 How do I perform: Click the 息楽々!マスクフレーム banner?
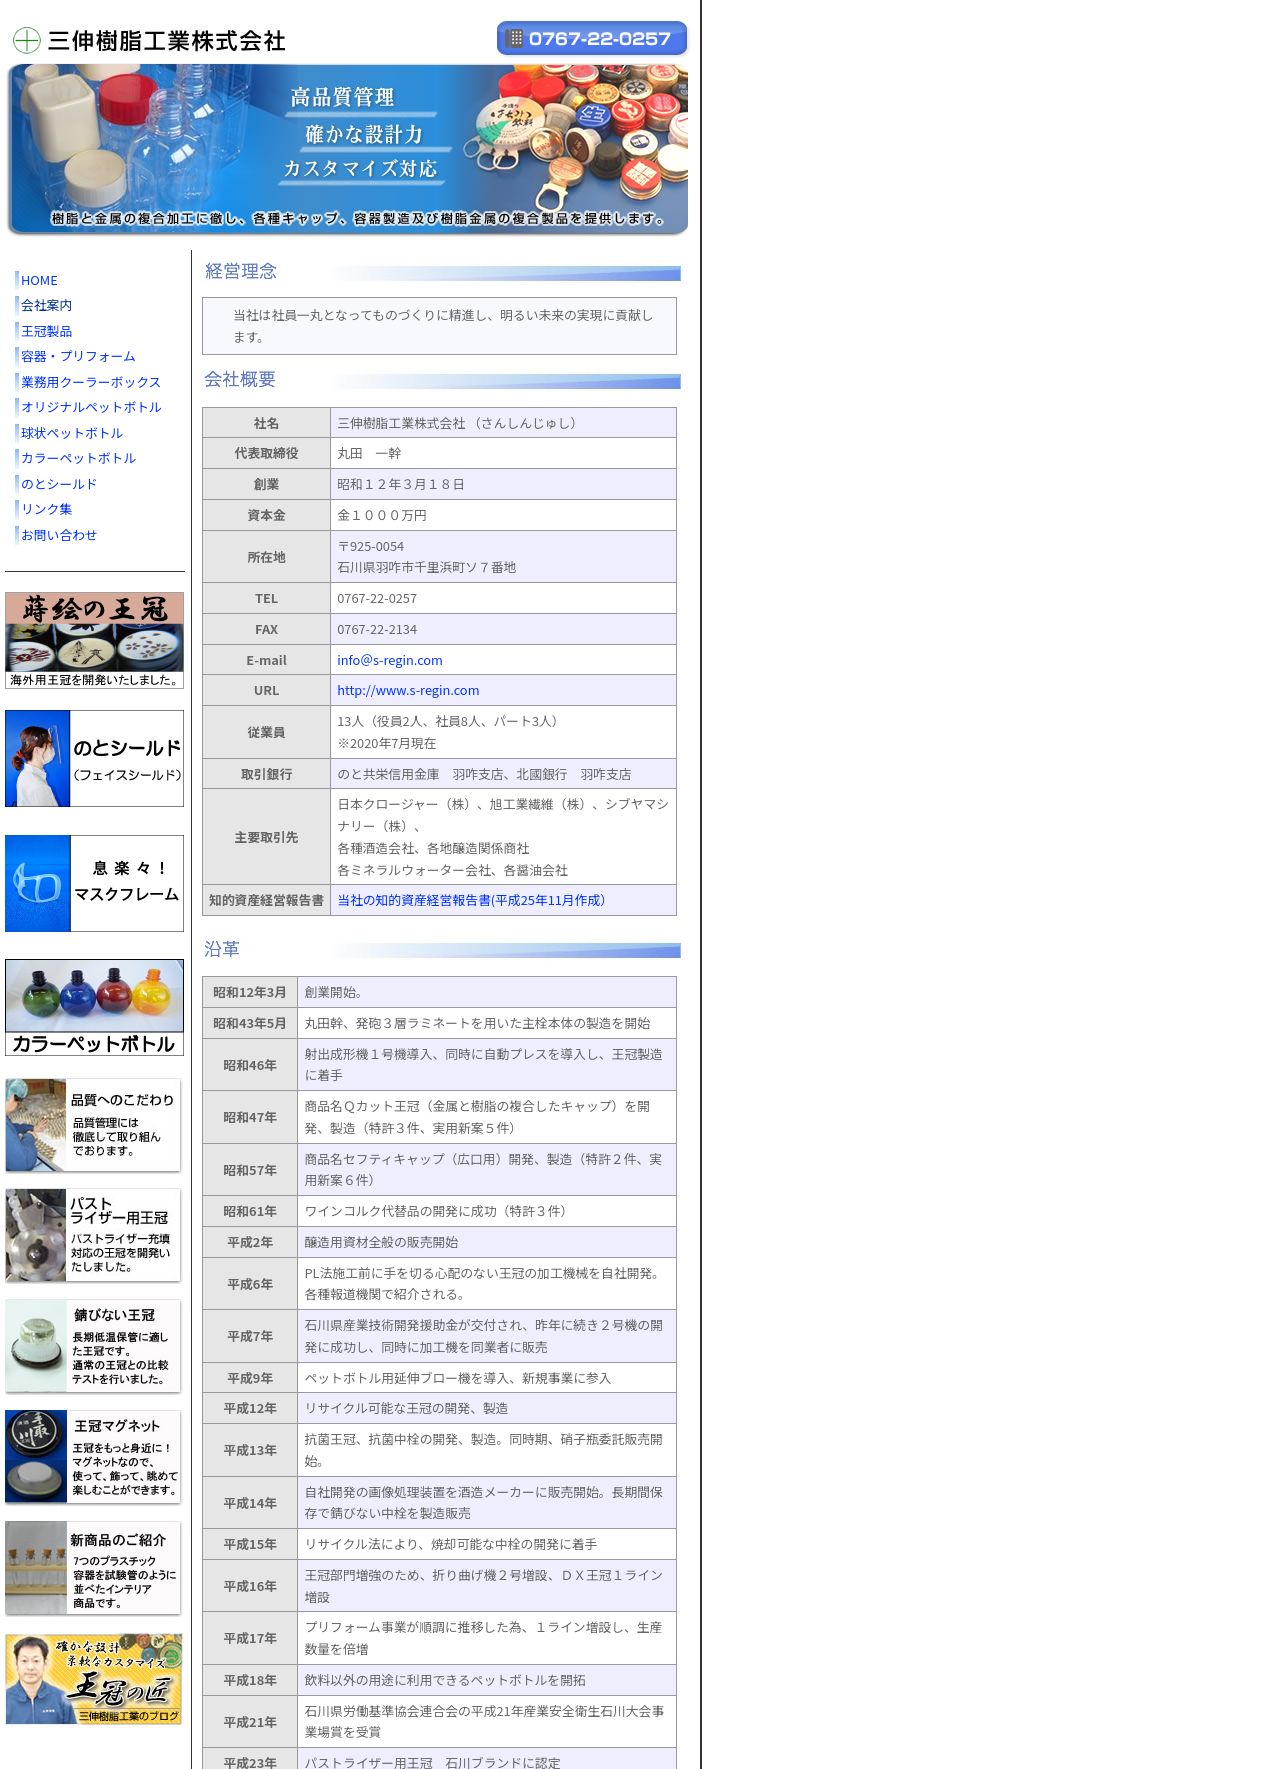pos(94,883)
